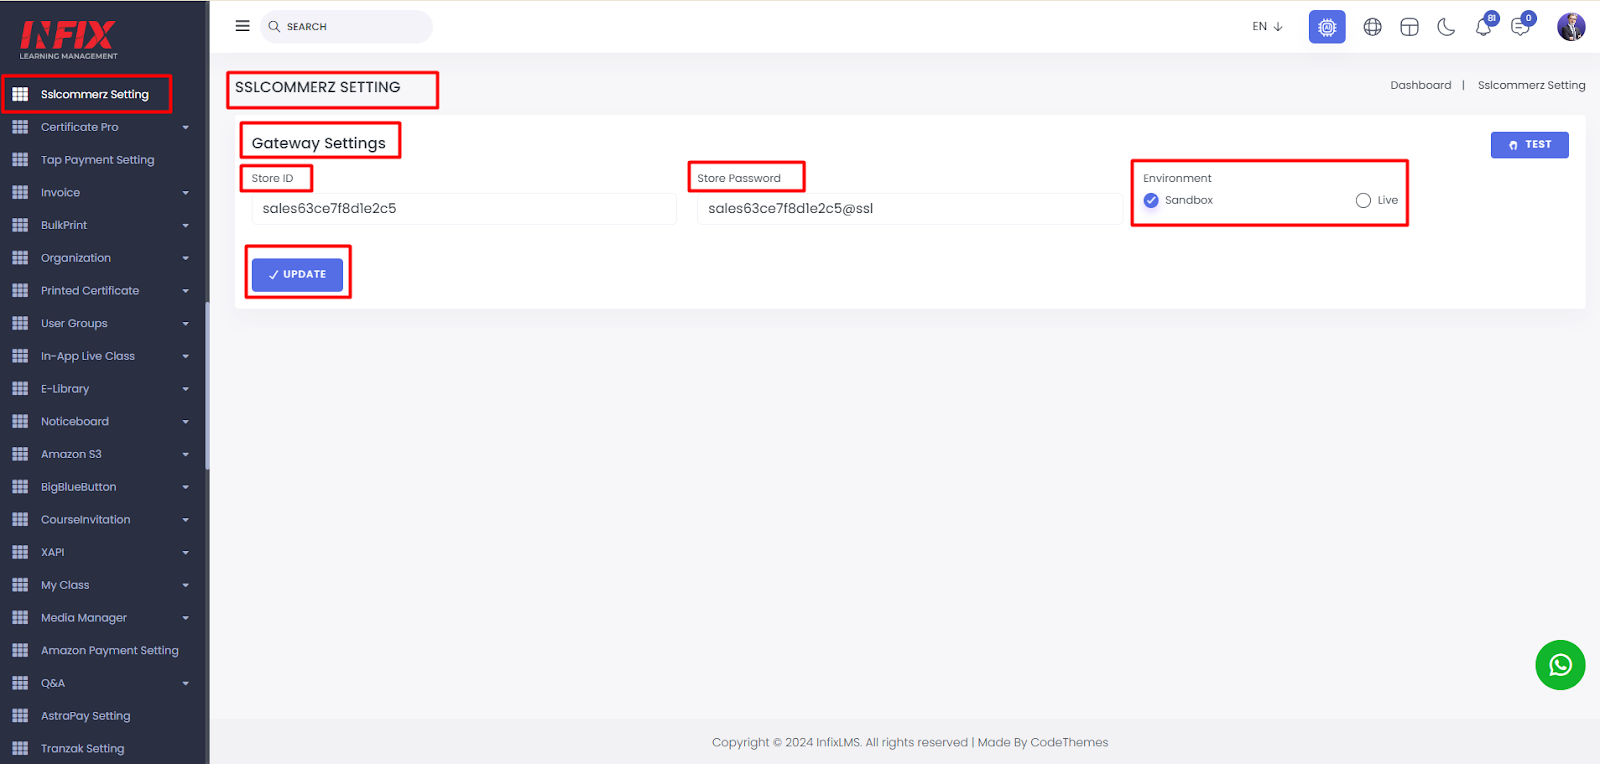Click the Search input box

pos(346,27)
